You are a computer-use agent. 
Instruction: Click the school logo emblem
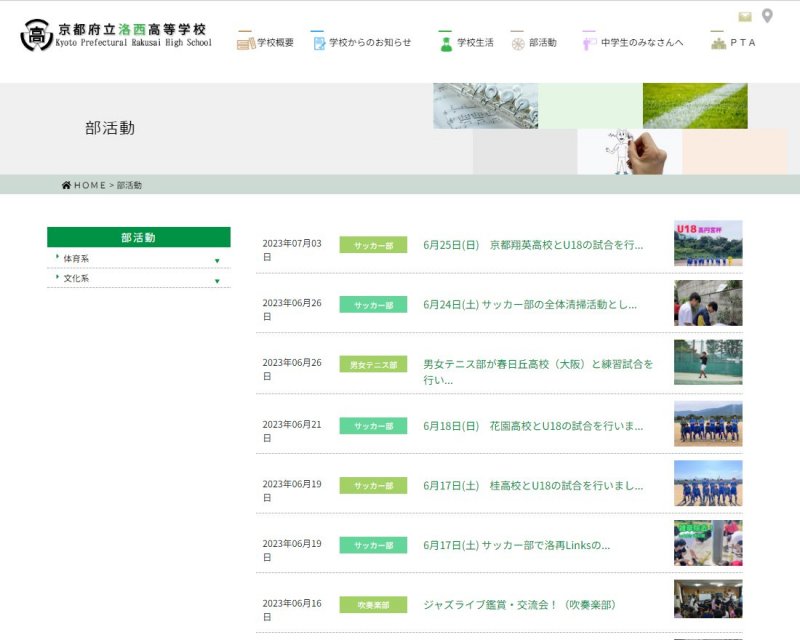click(x=37, y=35)
